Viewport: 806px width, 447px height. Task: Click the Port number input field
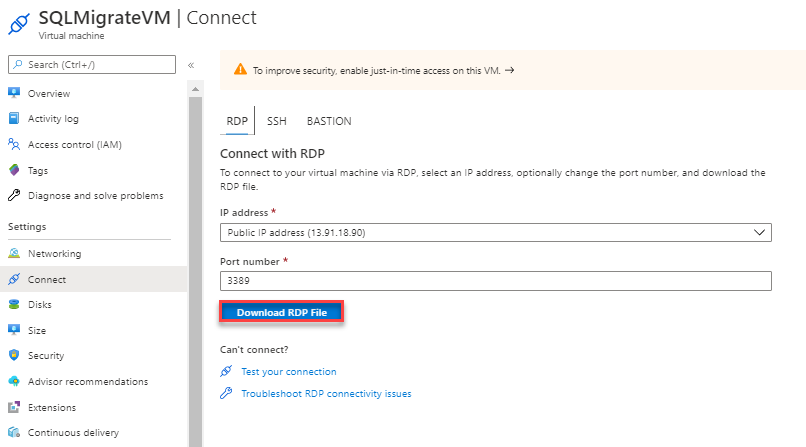click(495, 282)
